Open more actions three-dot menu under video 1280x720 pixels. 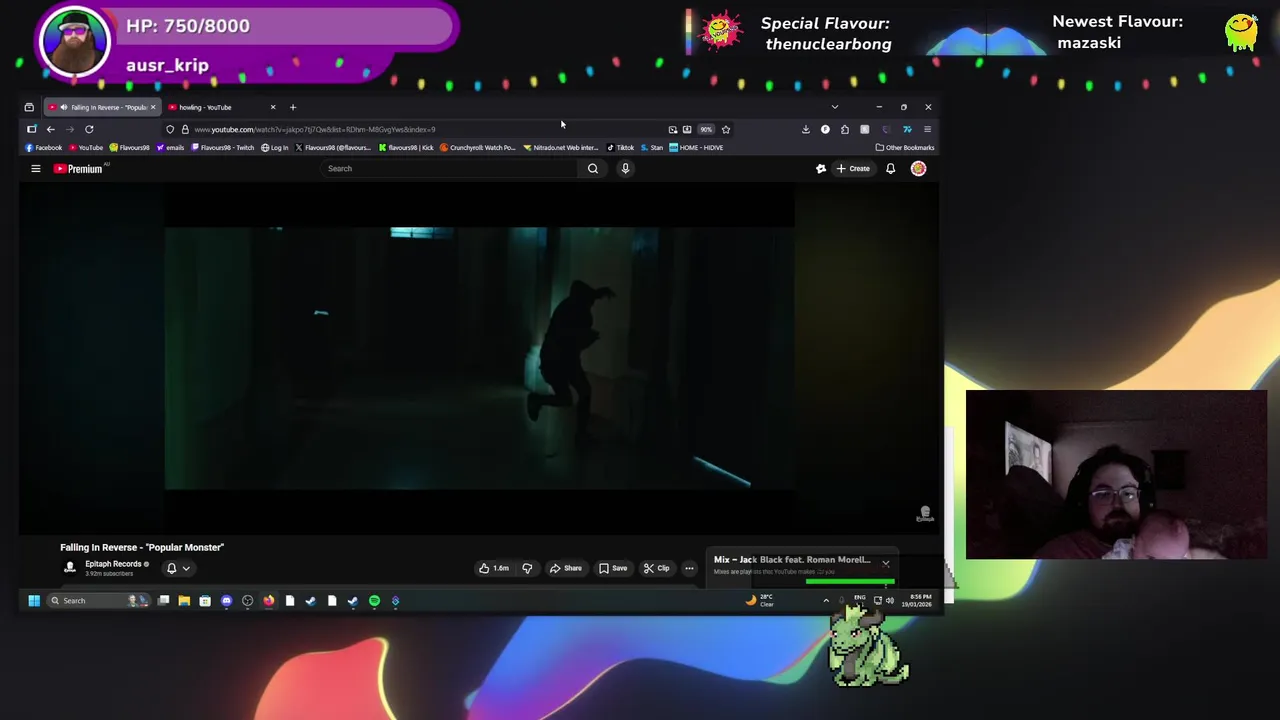pos(689,568)
